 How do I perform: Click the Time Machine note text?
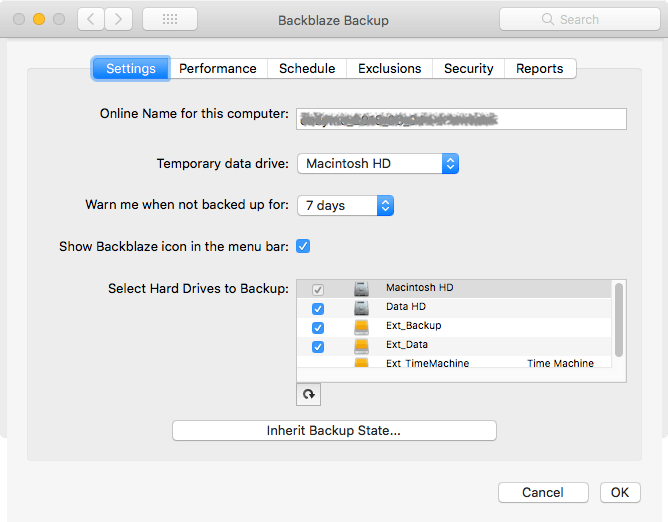[560, 363]
